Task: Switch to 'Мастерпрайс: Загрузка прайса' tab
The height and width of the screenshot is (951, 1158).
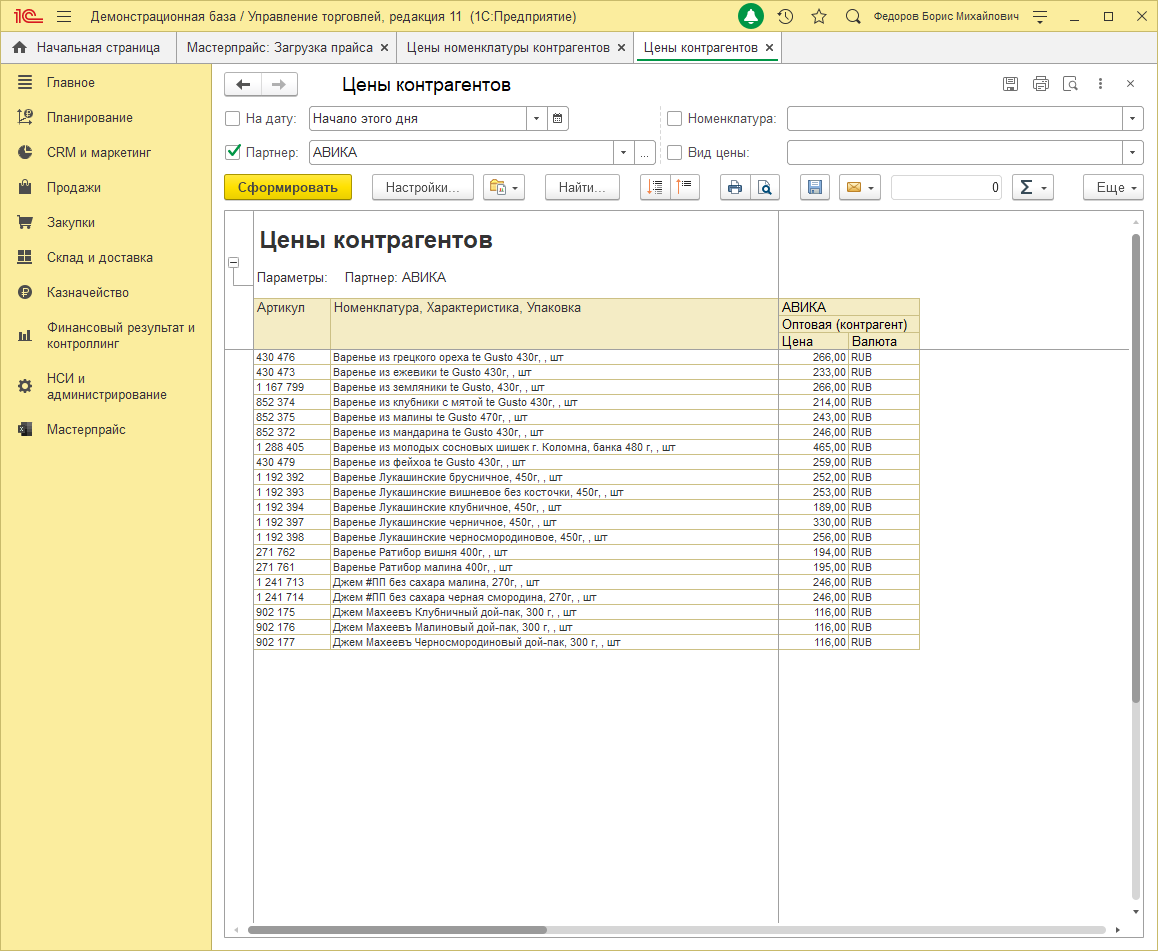Action: pyautogui.click(x=279, y=48)
